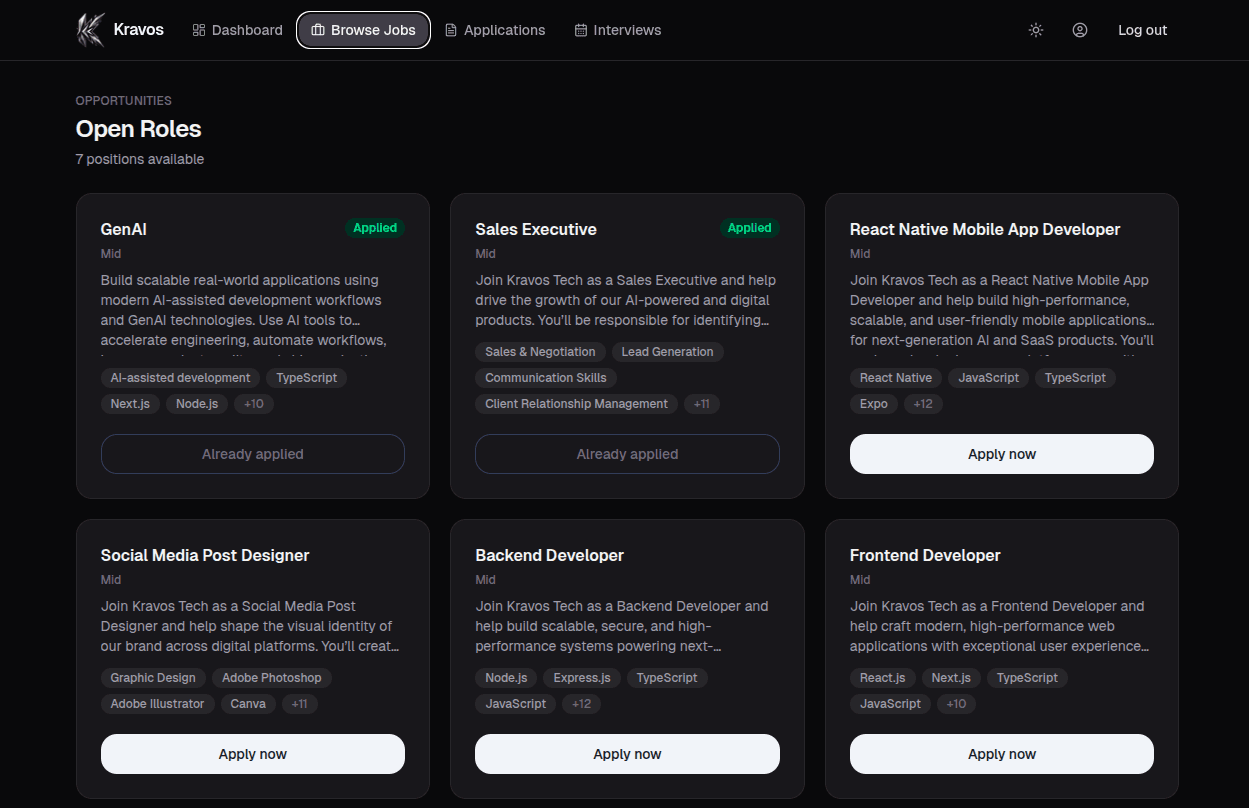
Task: Toggle the light/dark theme sun icon
Action: tap(1036, 30)
